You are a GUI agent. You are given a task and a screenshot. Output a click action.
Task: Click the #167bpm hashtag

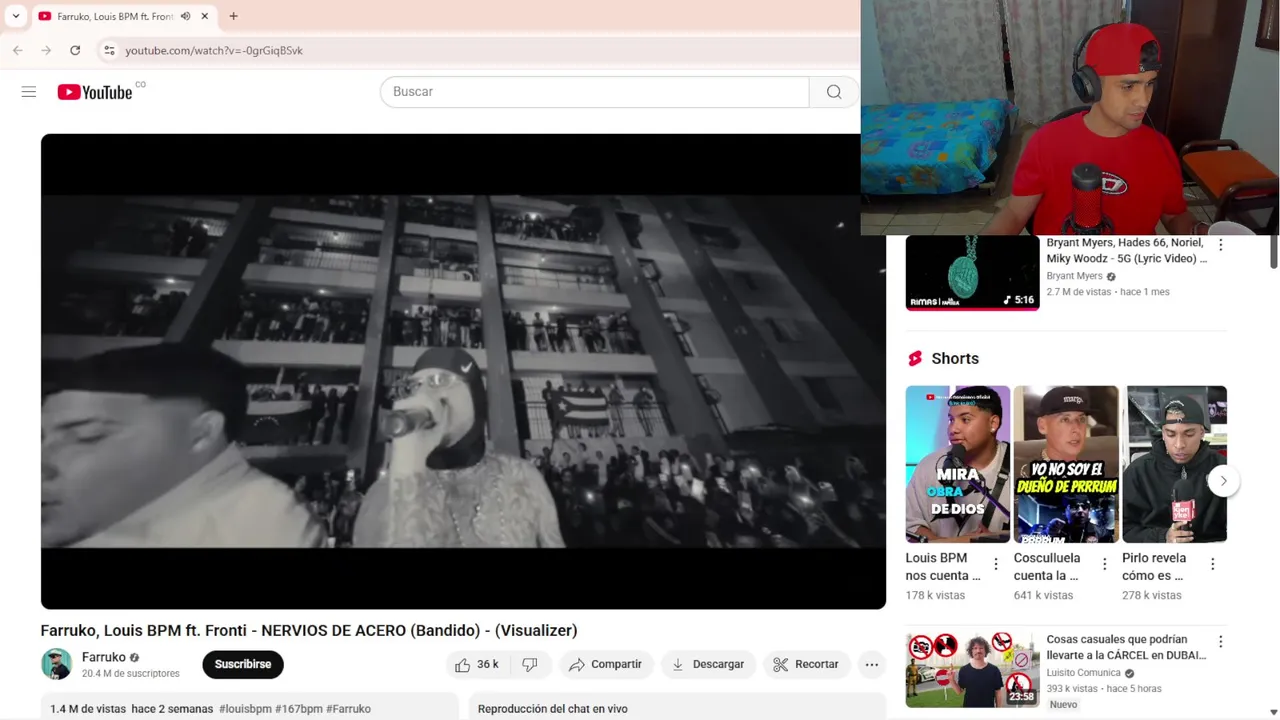(299, 709)
